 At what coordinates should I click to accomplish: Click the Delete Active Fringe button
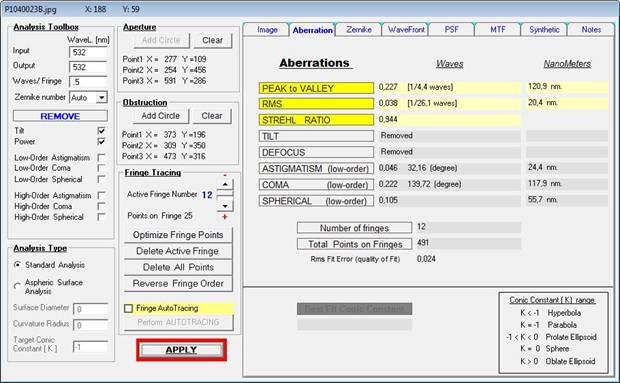[178, 251]
